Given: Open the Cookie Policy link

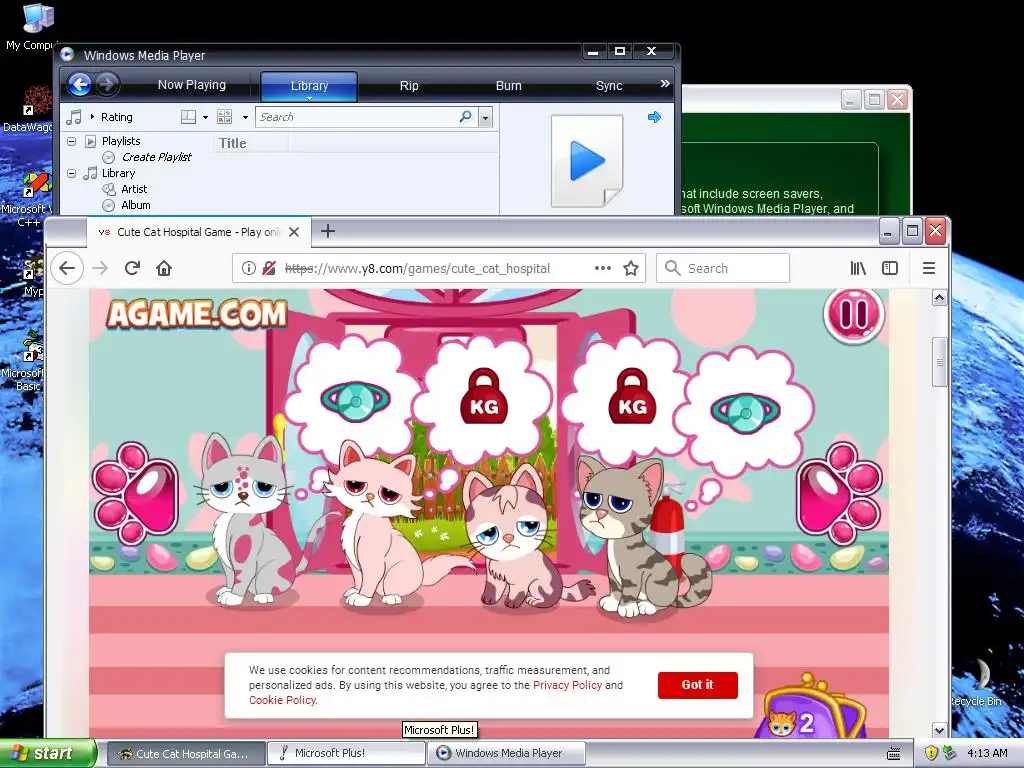Looking at the screenshot, I should click(282, 700).
